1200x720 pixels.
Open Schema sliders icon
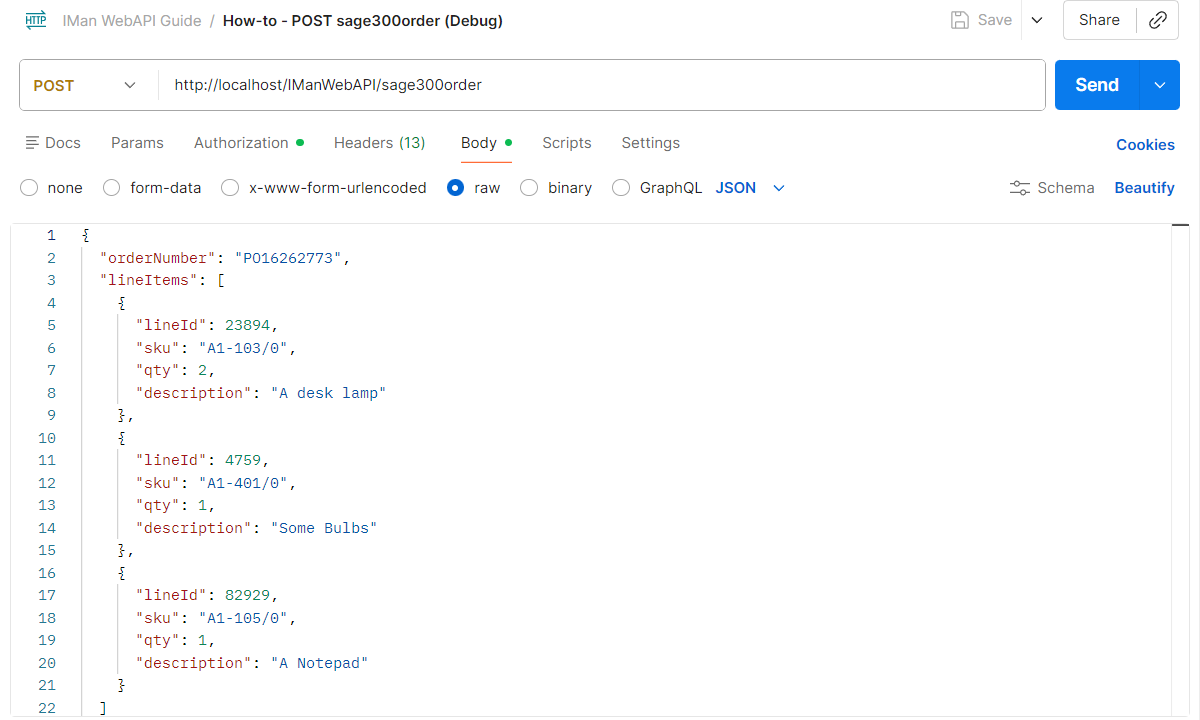[1020, 188]
